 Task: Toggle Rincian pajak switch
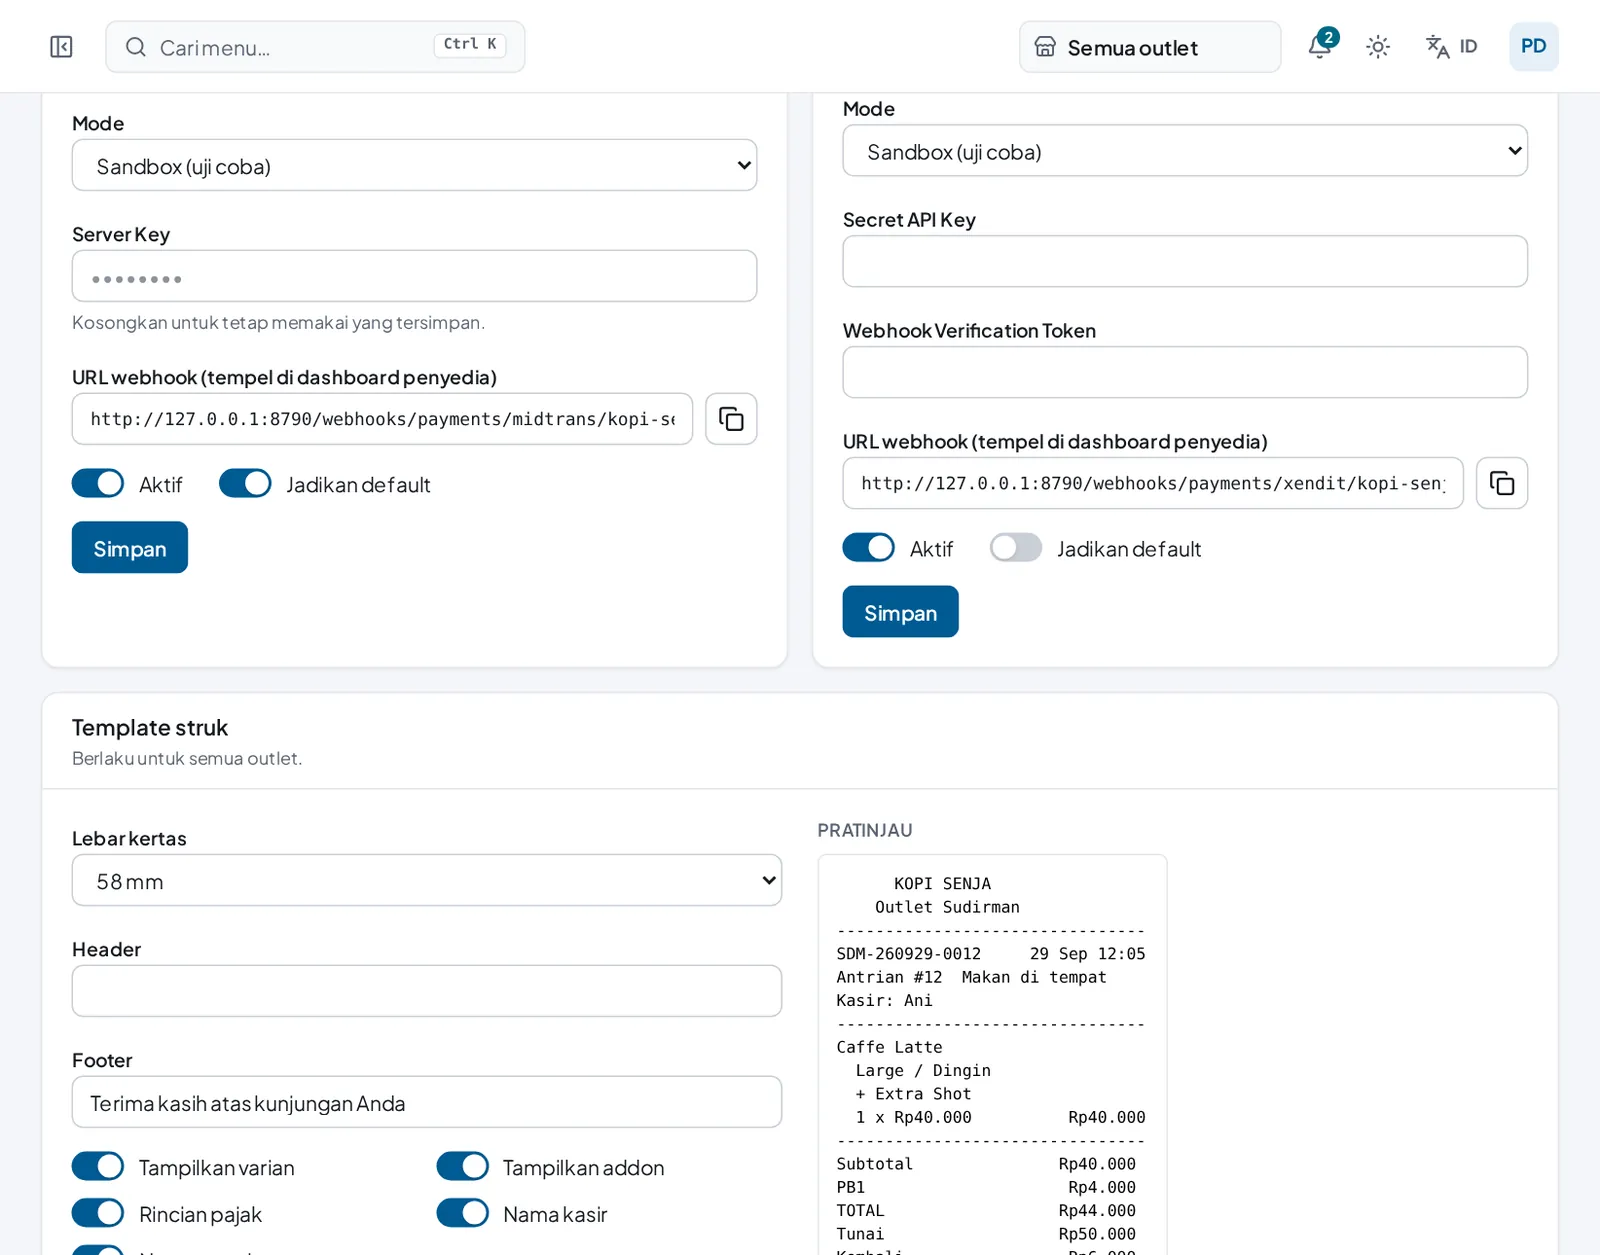[98, 1213]
